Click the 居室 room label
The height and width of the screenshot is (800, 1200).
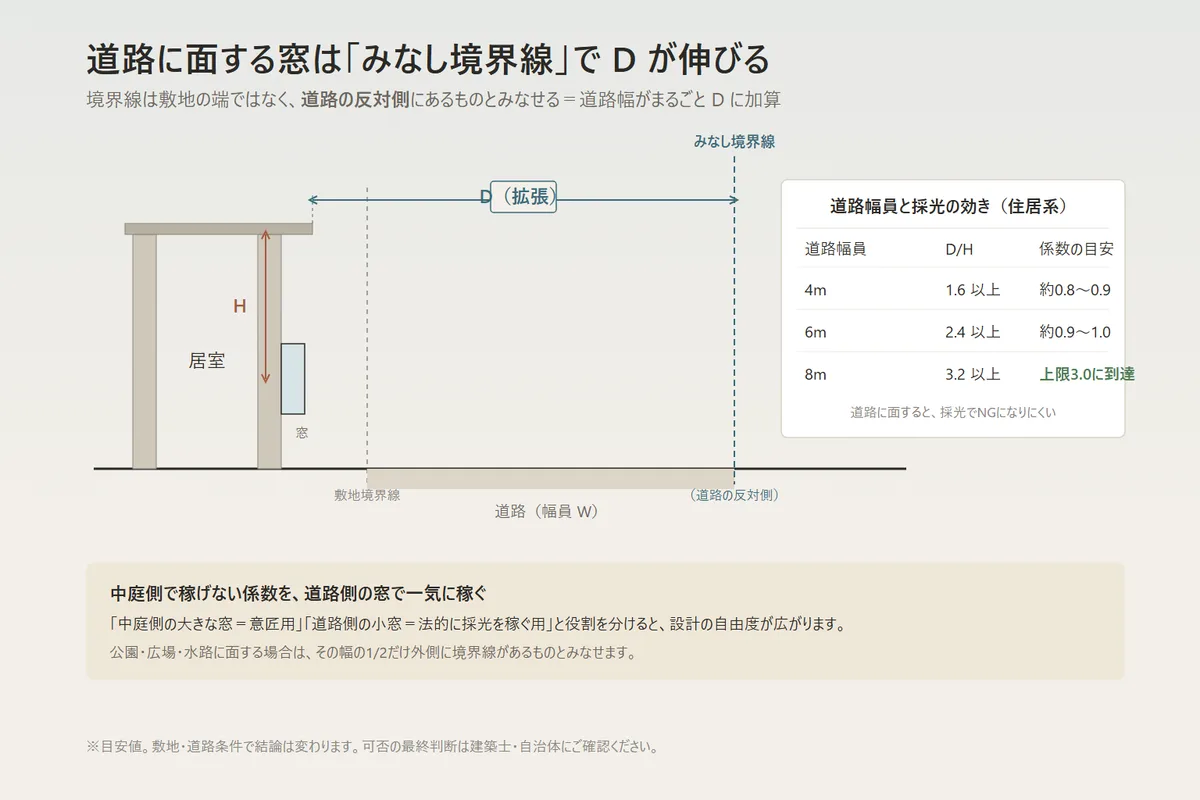tap(207, 361)
